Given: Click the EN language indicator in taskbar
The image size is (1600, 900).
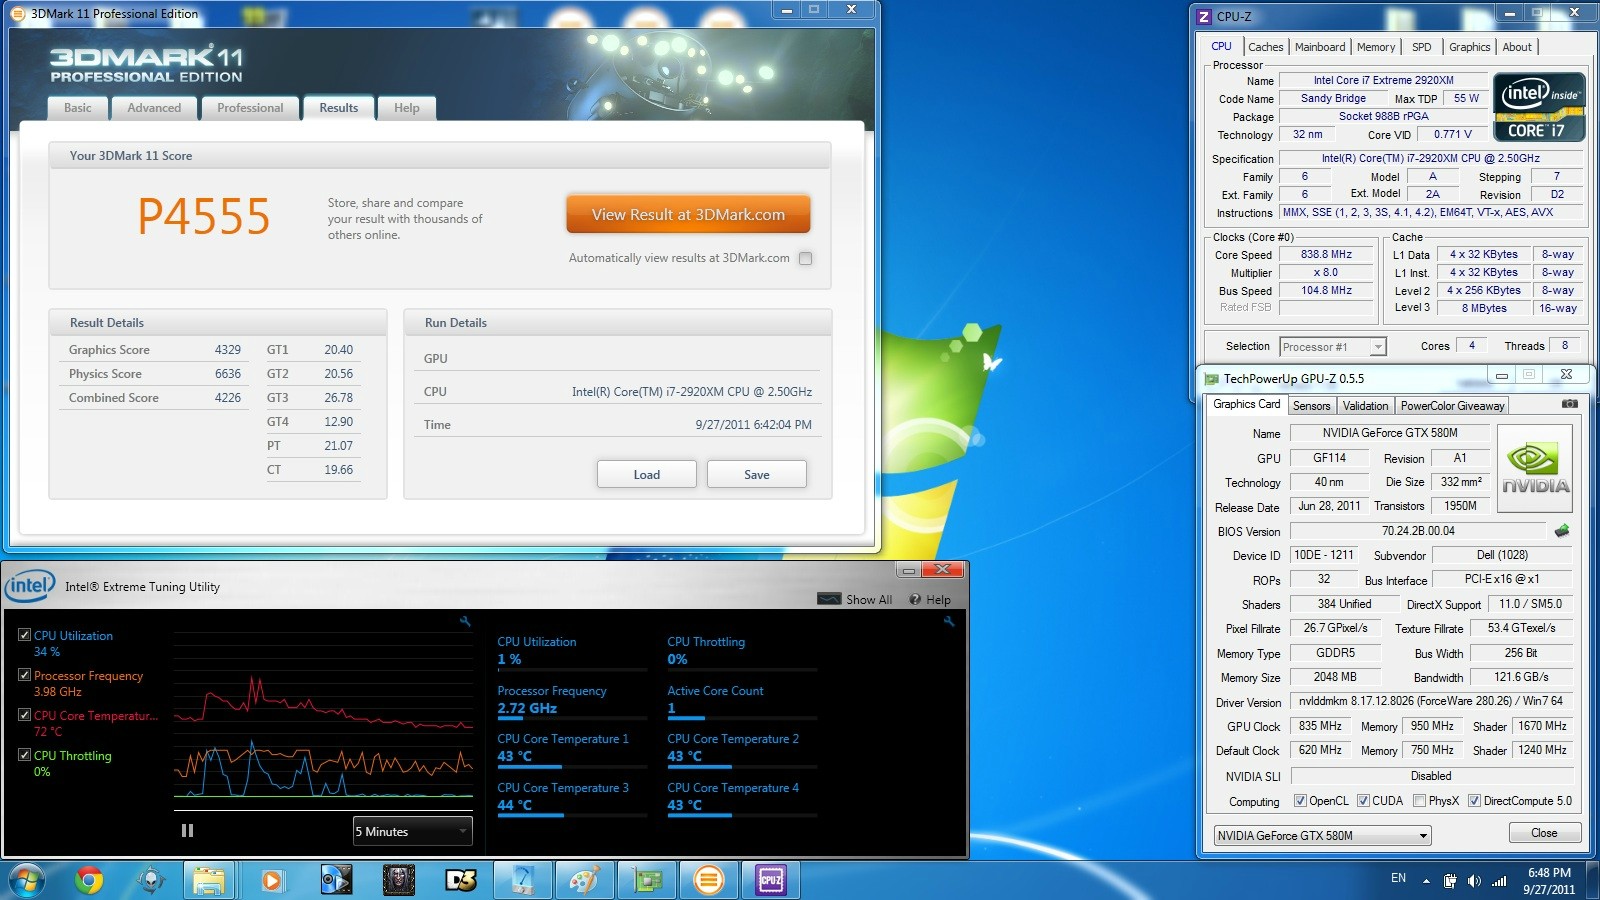Looking at the screenshot, I should (1398, 878).
